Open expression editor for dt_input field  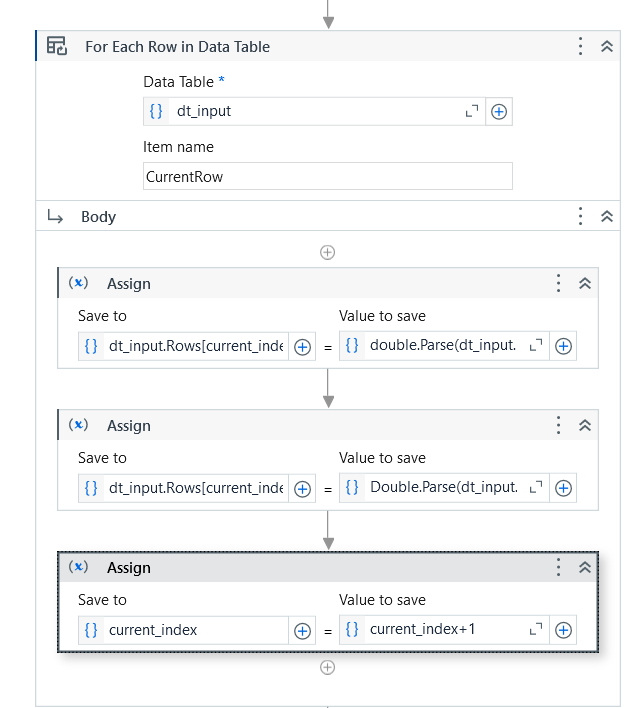pyautogui.click(x=472, y=111)
